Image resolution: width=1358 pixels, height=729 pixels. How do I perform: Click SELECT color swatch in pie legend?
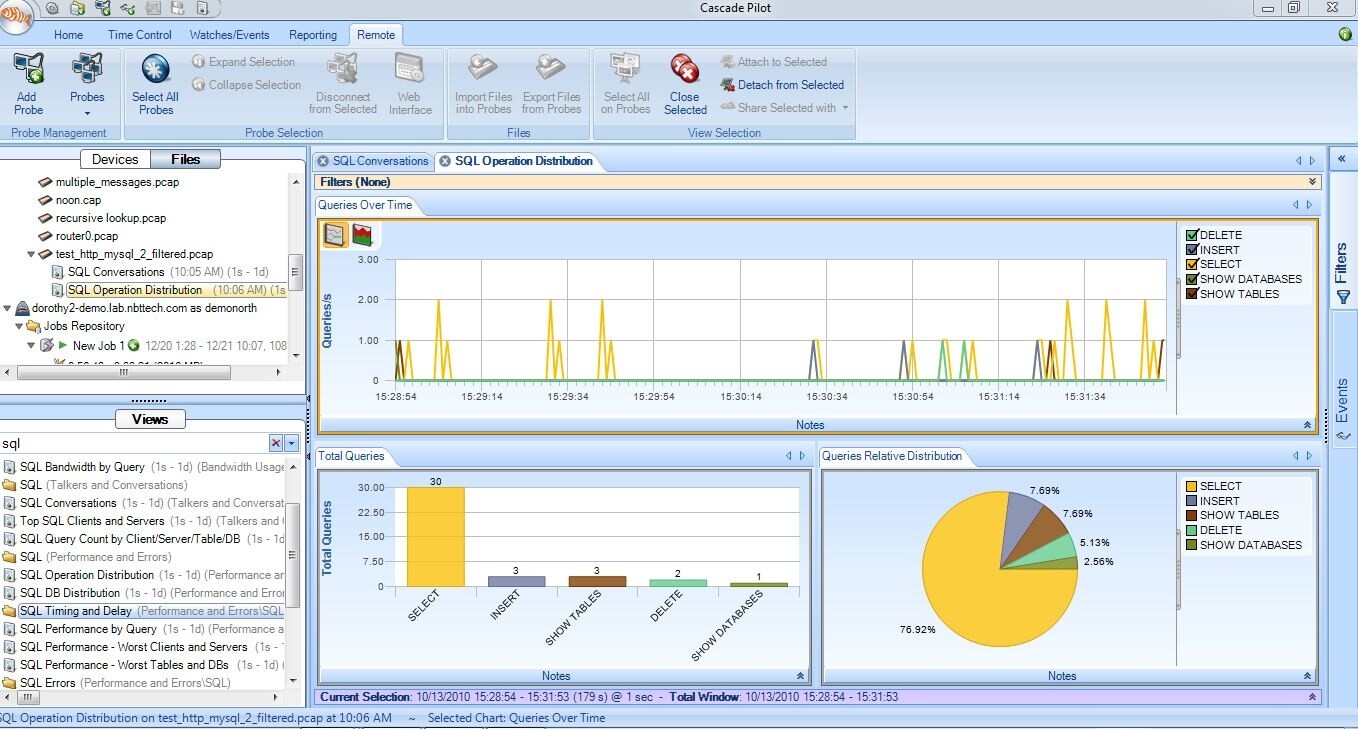(x=1191, y=486)
